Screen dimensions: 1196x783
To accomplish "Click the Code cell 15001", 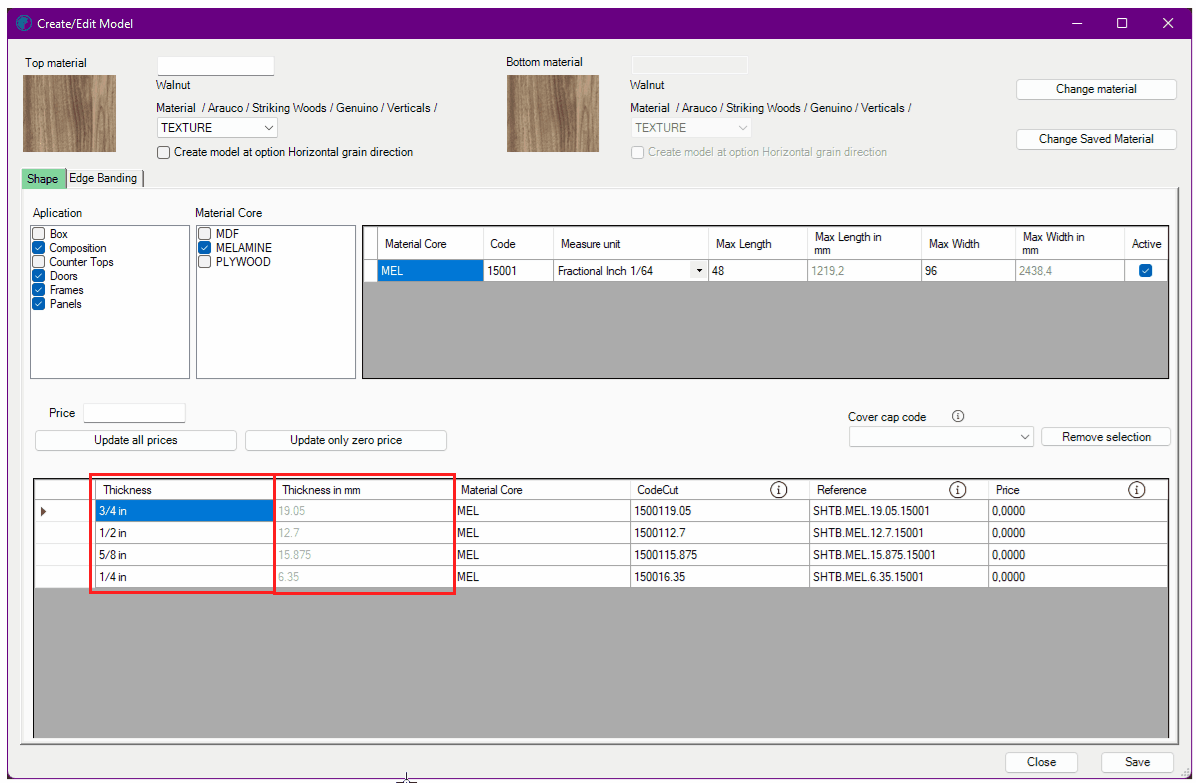I will 519,271.
